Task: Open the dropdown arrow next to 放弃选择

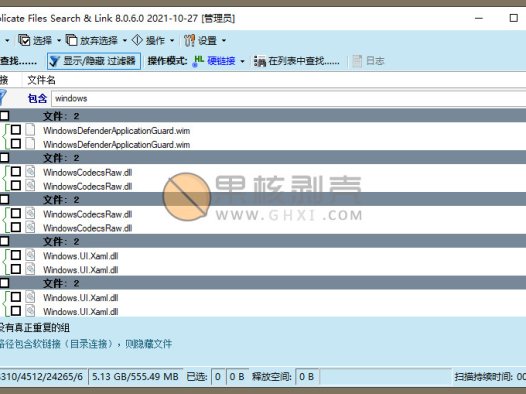Action: [124, 41]
